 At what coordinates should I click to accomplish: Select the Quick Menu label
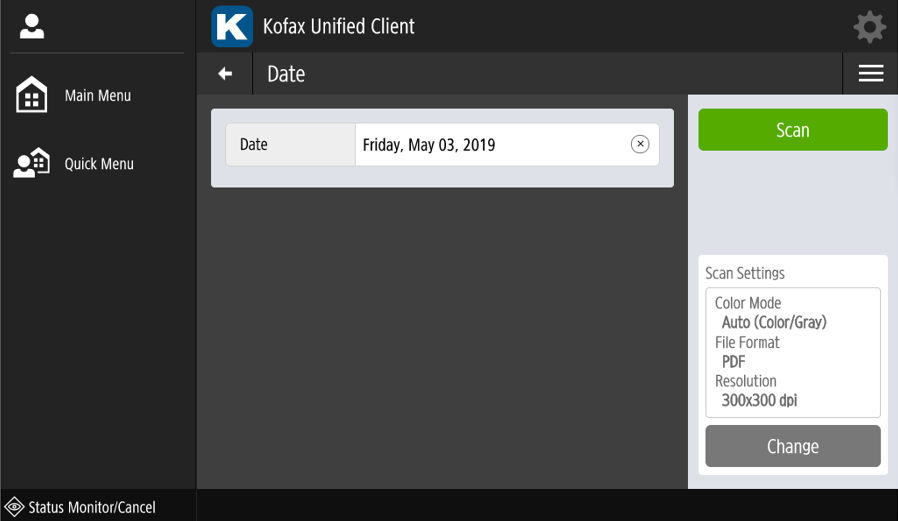tap(99, 164)
